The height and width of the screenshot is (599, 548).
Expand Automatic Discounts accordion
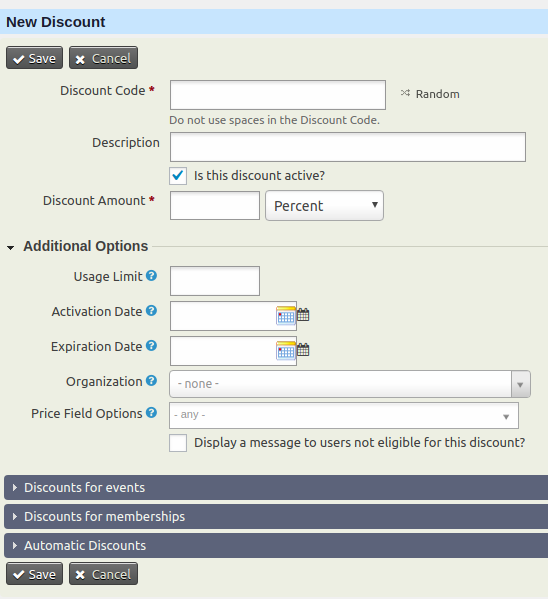276,546
